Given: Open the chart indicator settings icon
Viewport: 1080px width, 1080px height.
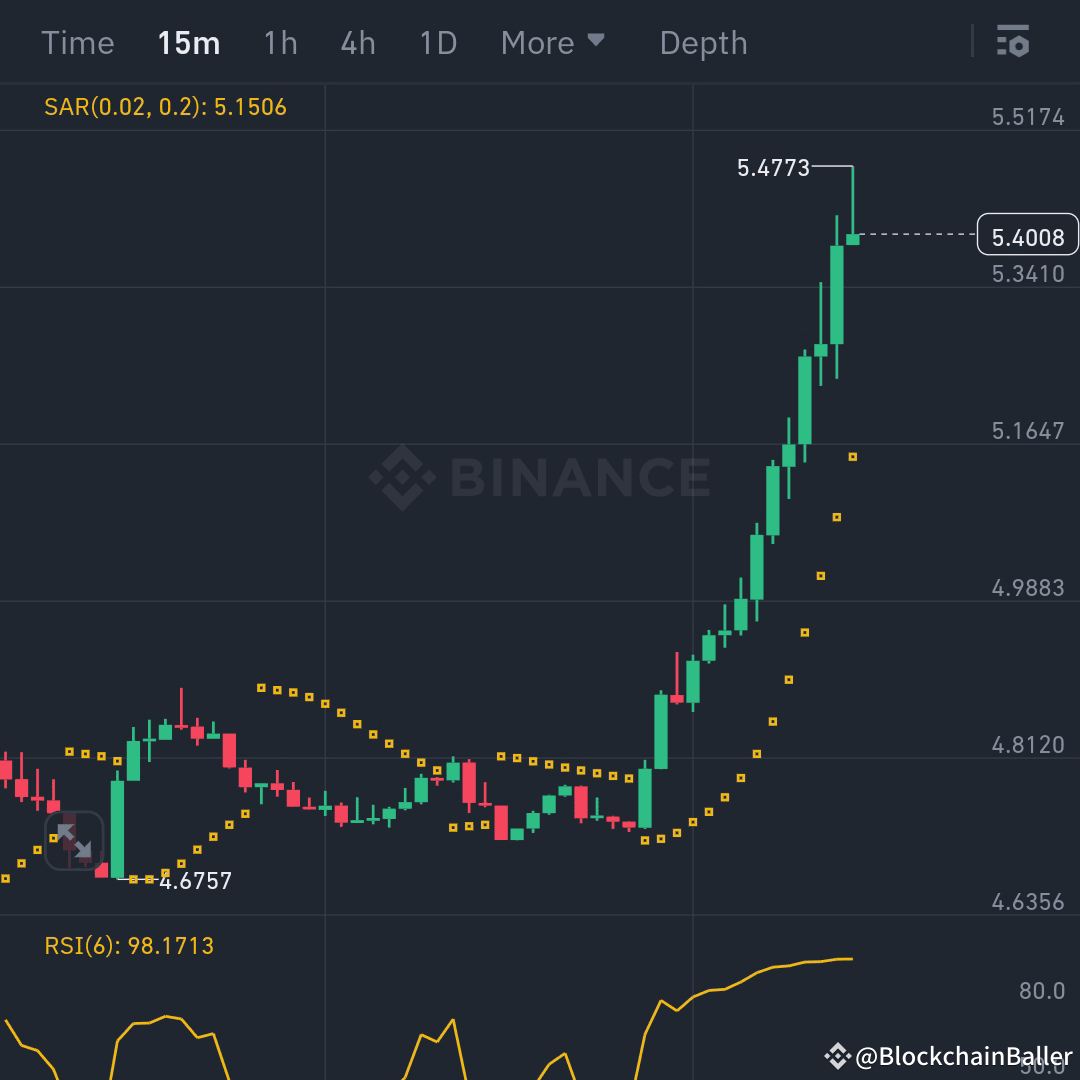Looking at the screenshot, I should [x=1012, y=41].
